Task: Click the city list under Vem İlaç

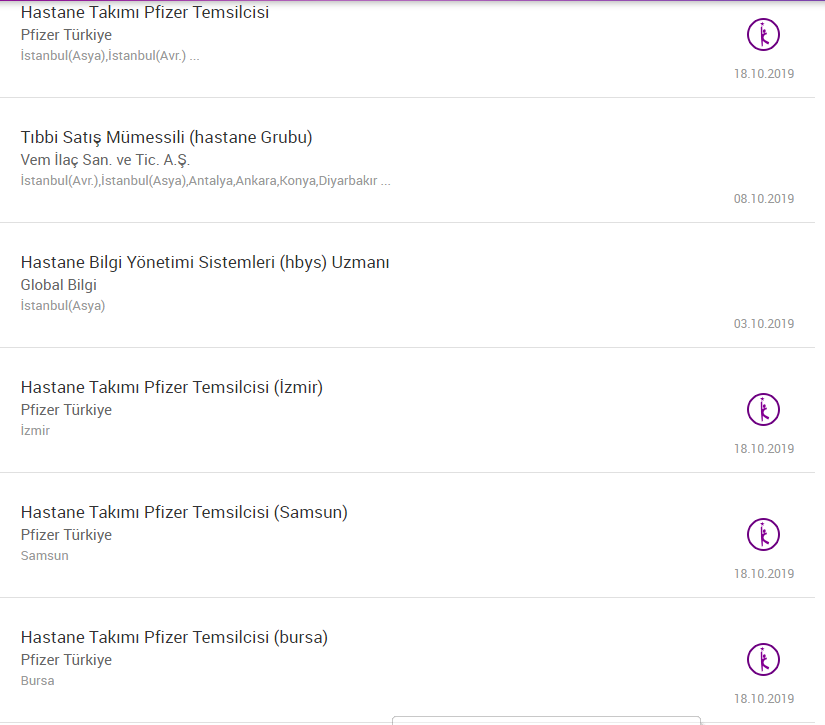Action: [x=205, y=181]
